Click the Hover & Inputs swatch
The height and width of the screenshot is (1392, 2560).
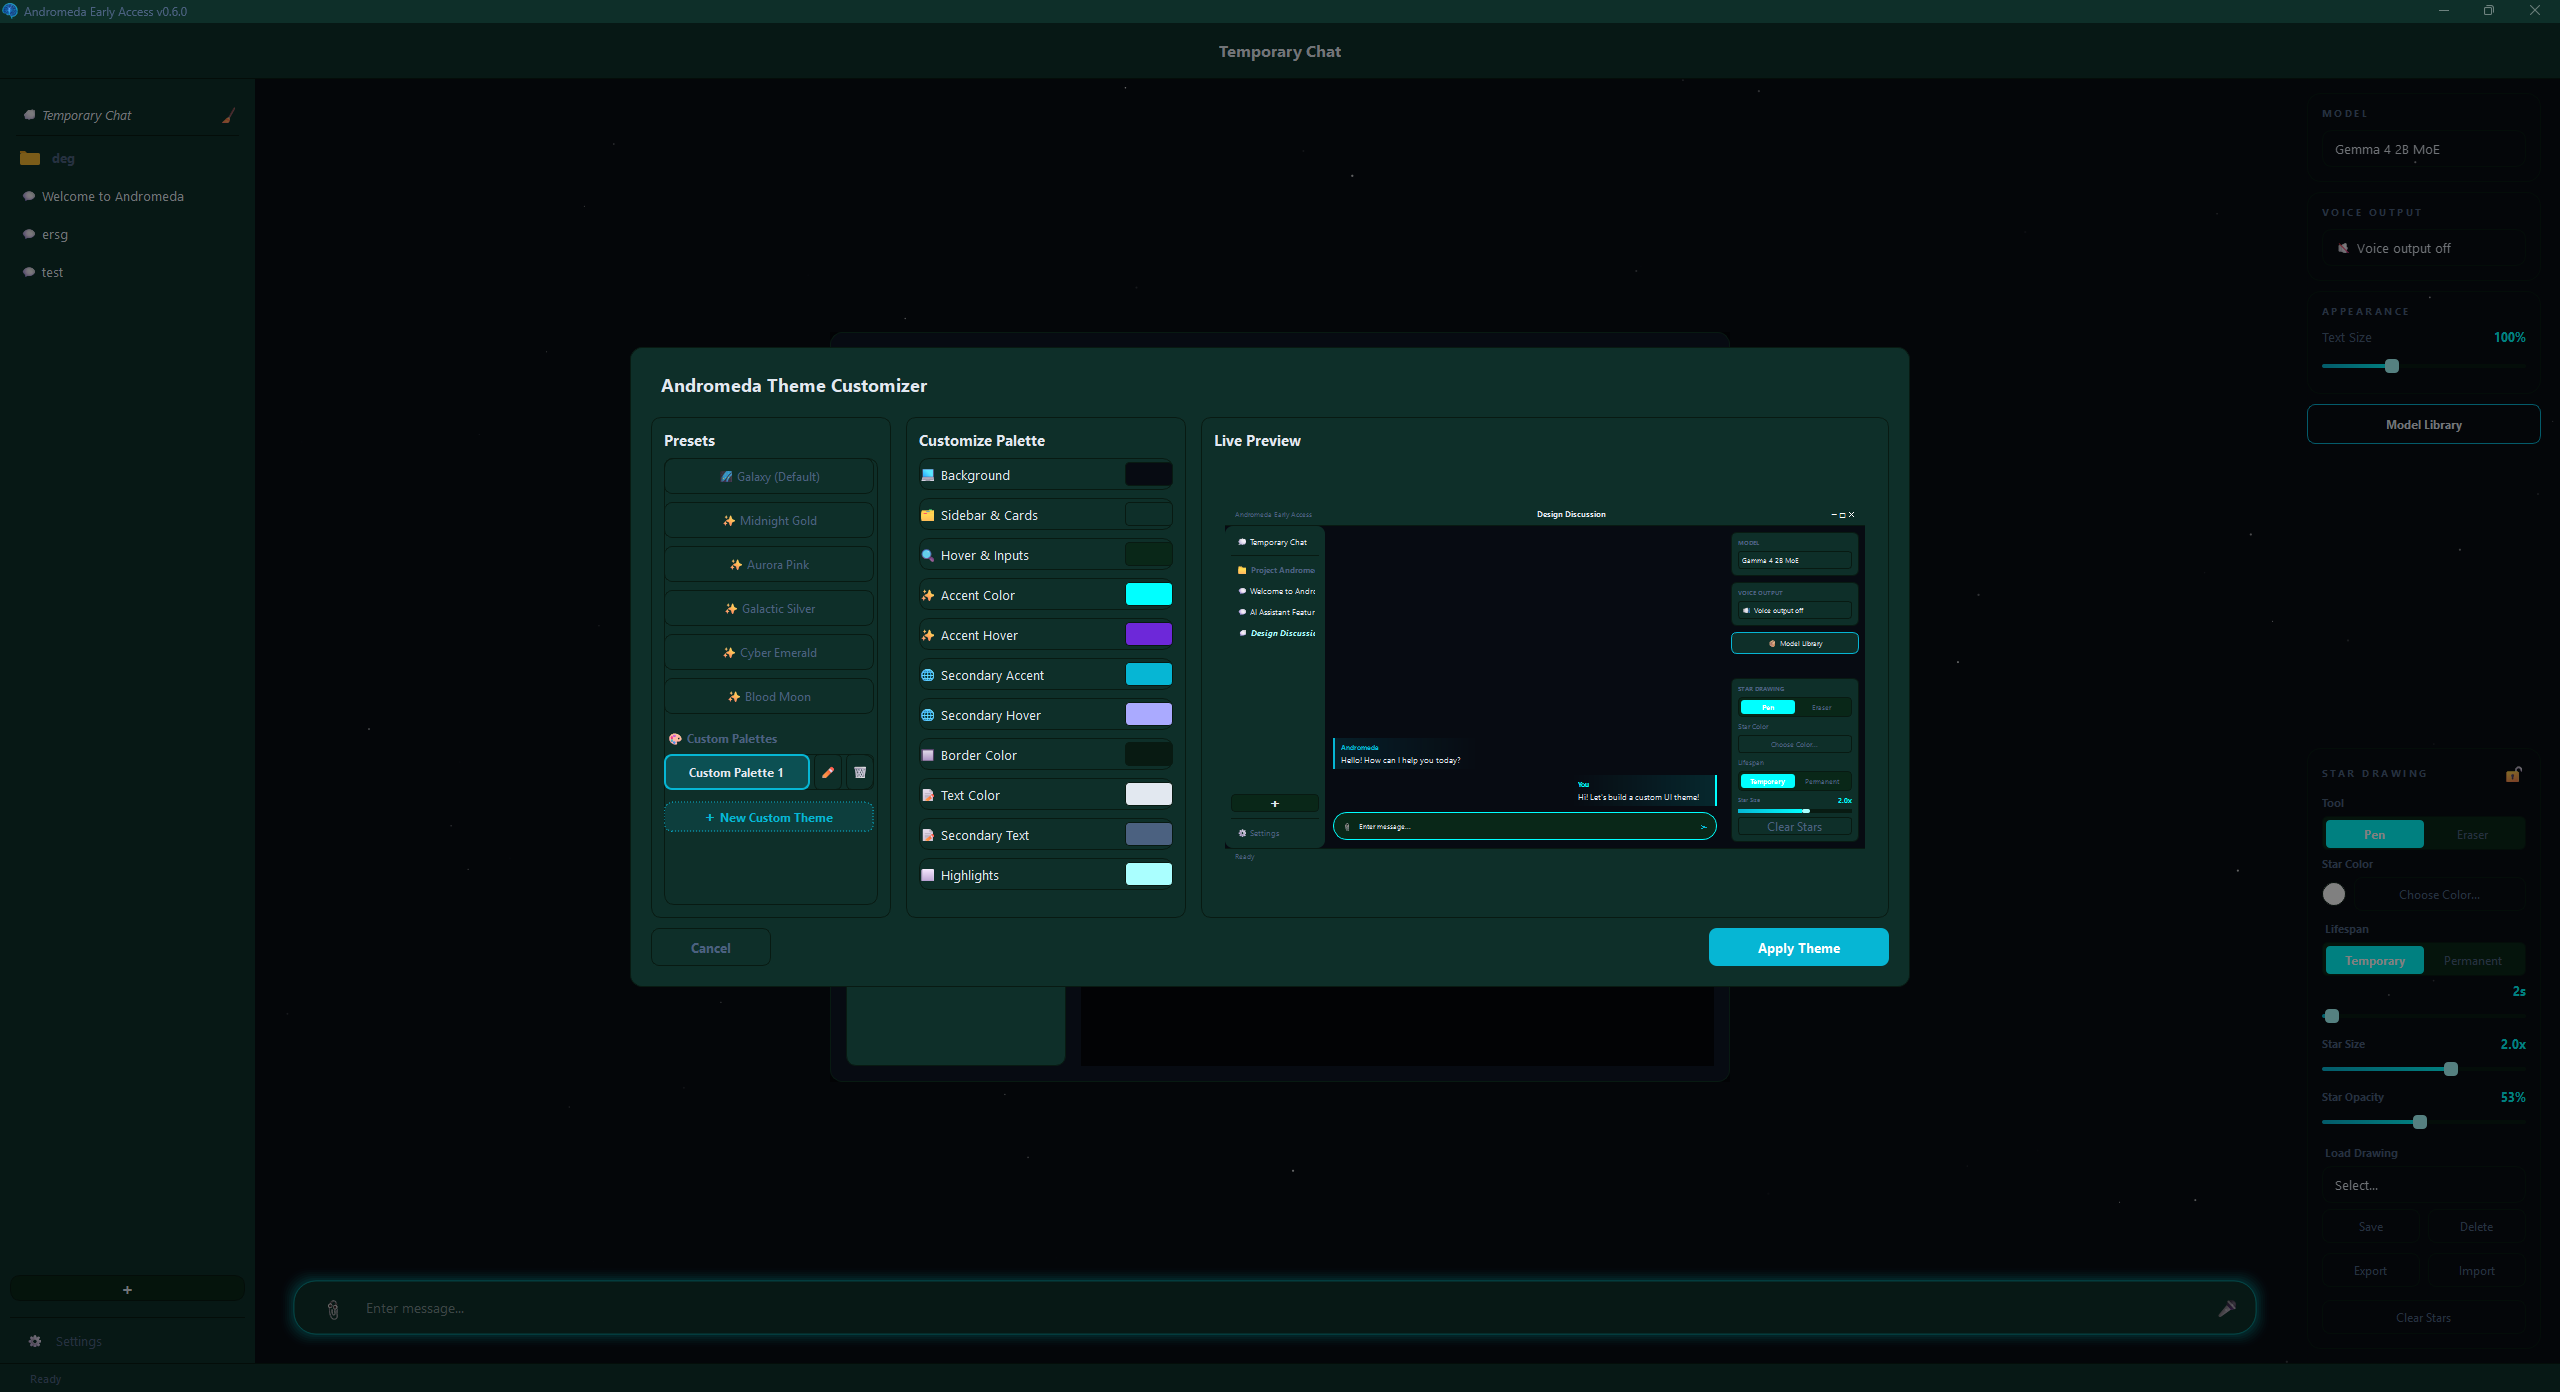pyautogui.click(x=1148, y=554)
